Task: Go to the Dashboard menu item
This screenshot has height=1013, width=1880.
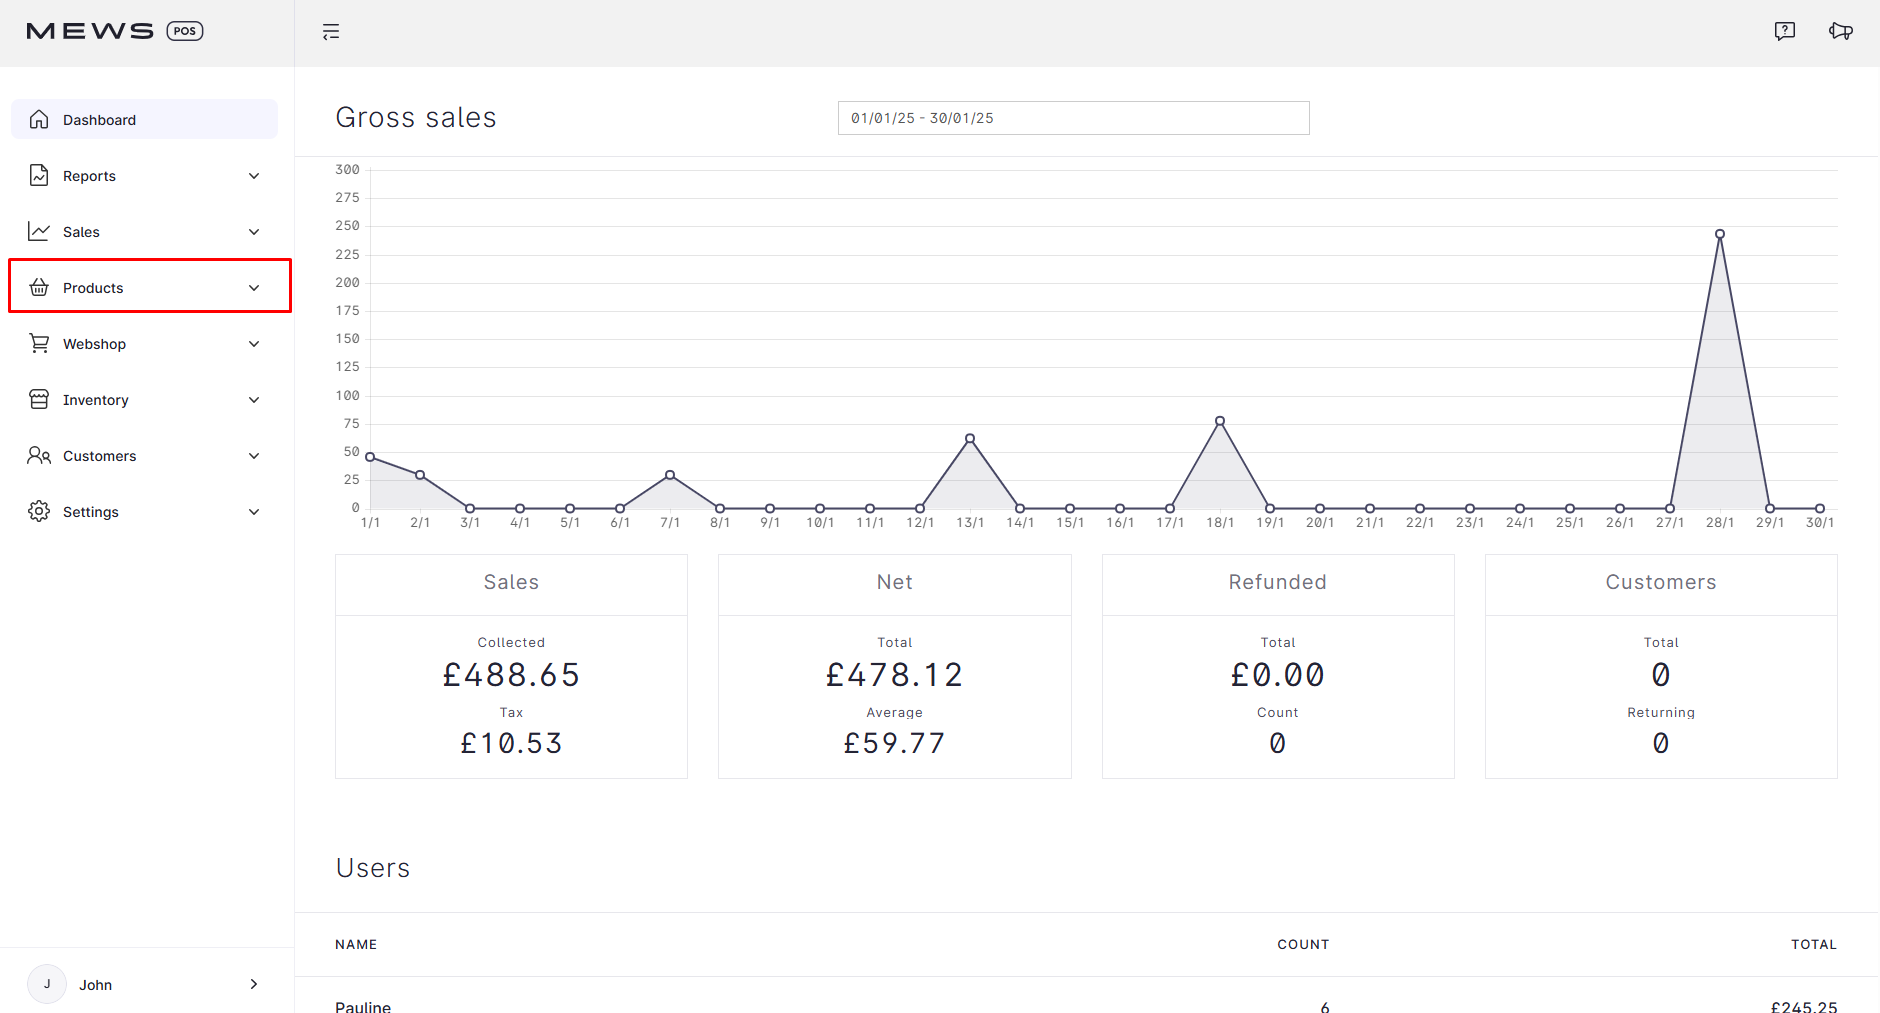Action: tap(99, 119)
